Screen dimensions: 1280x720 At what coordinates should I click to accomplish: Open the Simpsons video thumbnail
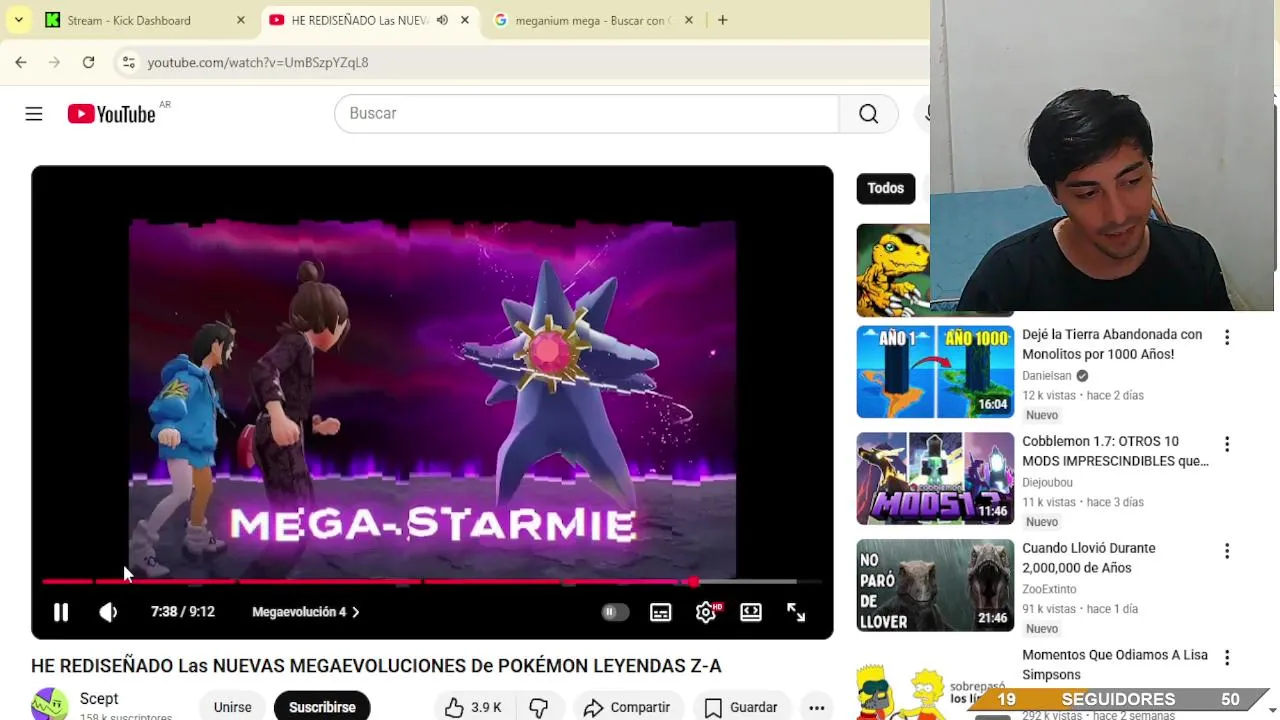point(935,683)
